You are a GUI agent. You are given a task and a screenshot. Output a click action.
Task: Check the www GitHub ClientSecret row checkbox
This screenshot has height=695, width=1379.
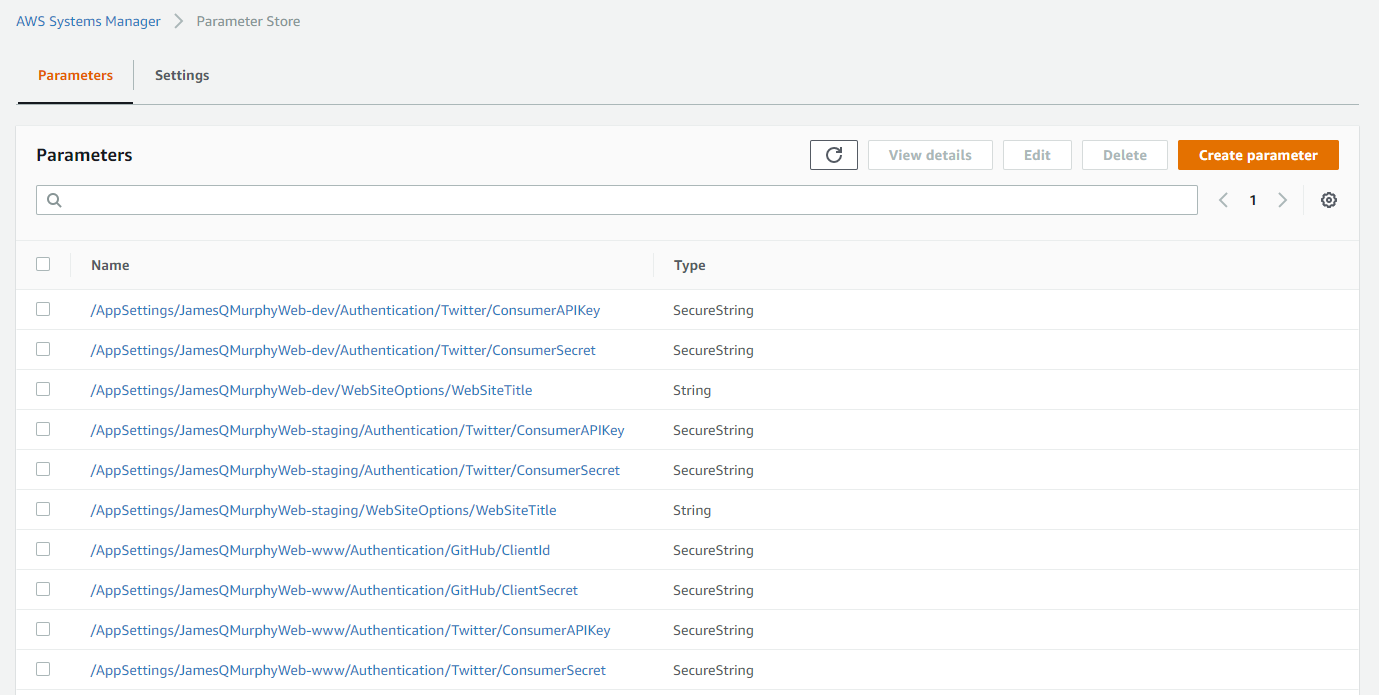tap(43, 589)
